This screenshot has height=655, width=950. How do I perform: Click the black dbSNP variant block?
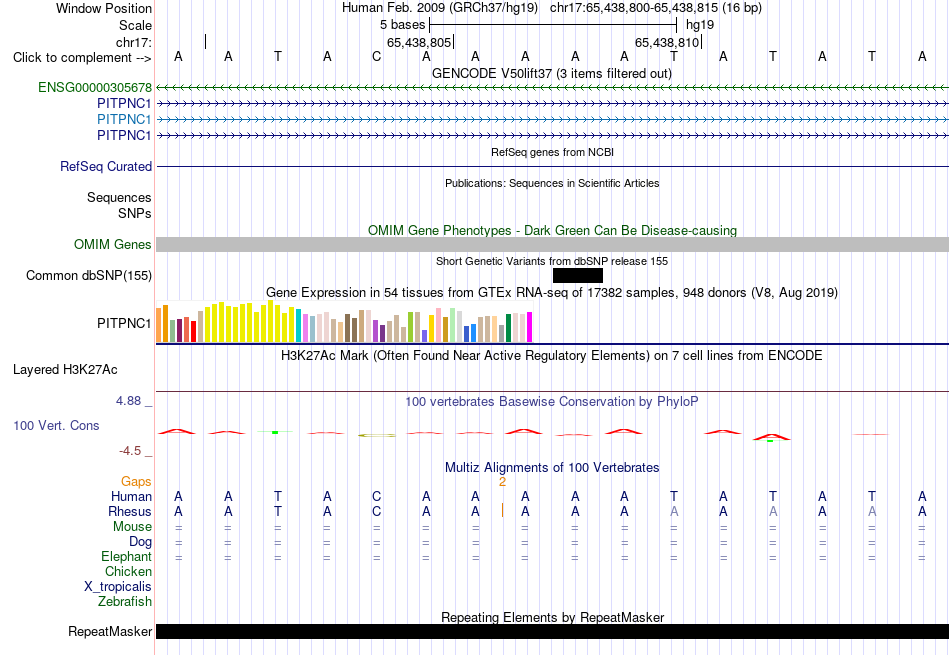578,276
